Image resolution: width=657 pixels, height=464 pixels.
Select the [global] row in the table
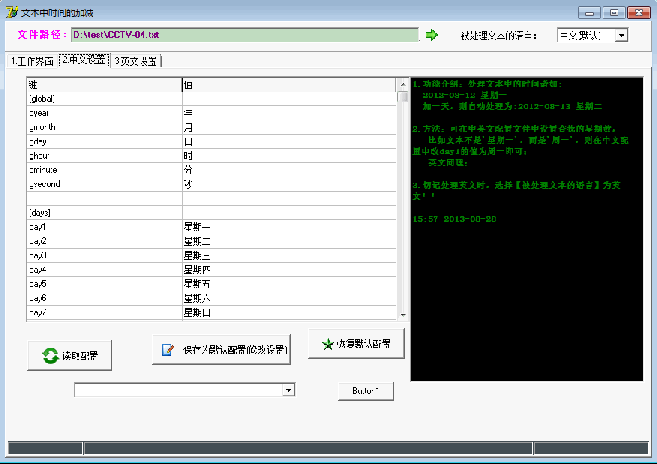point(212,99)
